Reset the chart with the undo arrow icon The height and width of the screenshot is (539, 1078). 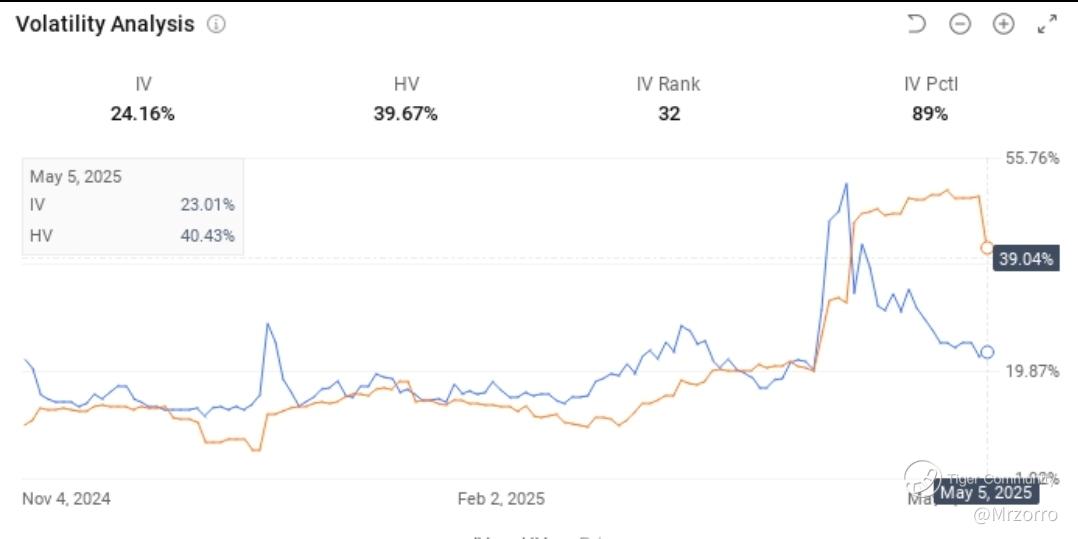[916, 24]
